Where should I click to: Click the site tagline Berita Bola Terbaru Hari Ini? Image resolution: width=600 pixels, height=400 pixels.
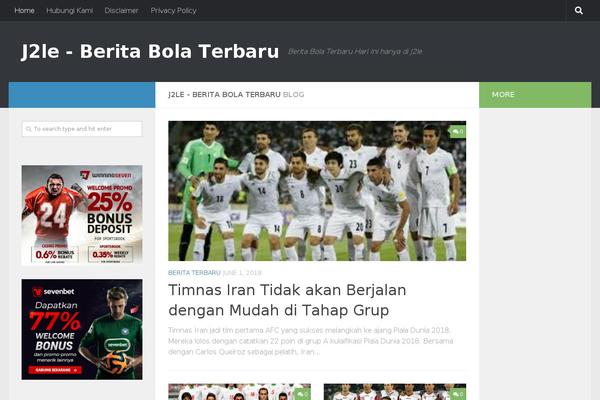pyautogui.click(x=355, y=52)
